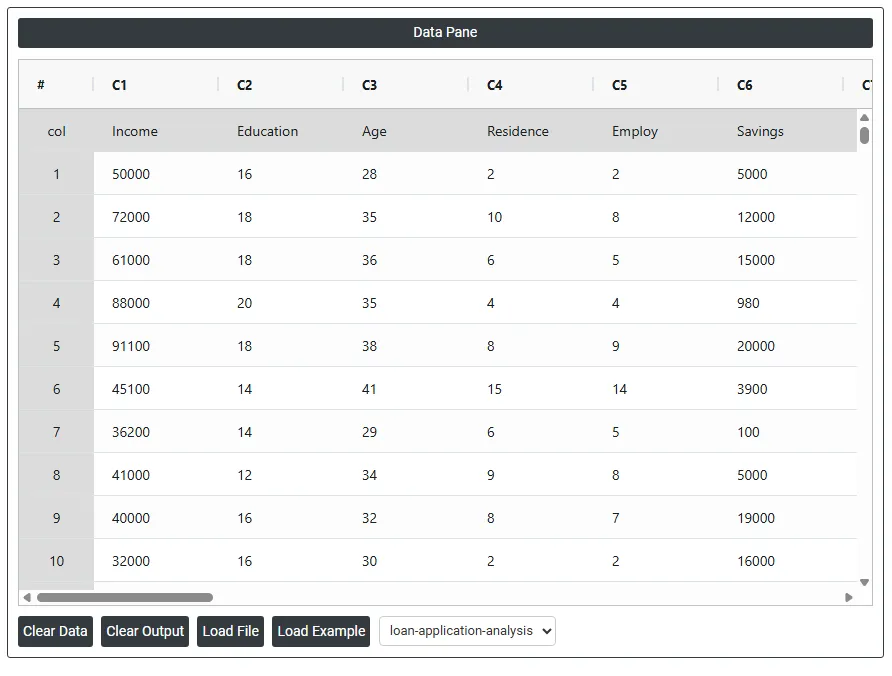
Task: Click the Income cell 61000
Action: [x=156, y=260]
